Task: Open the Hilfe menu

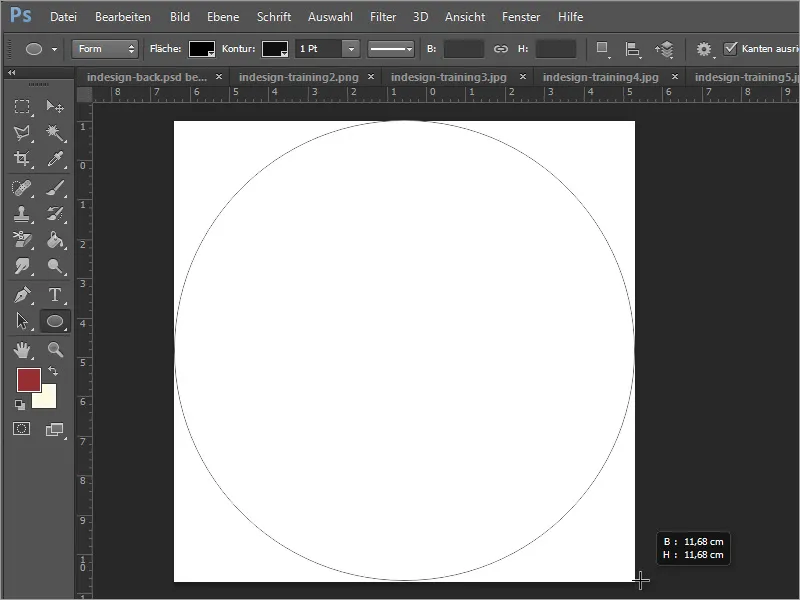Action: pyautogui.click(x=570, y=17)
